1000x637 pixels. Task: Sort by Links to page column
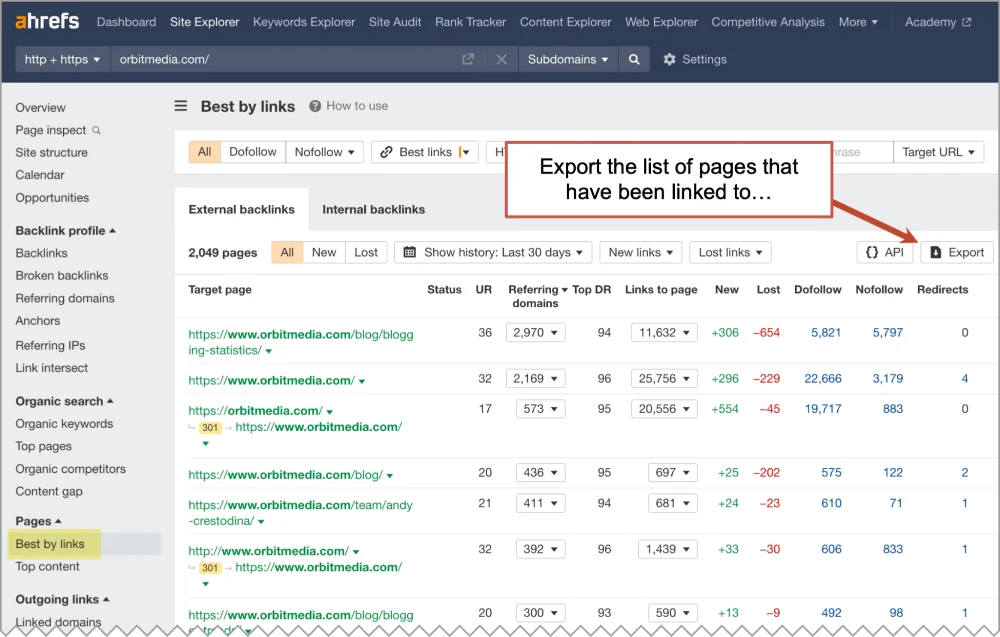(x=661, y=289)
